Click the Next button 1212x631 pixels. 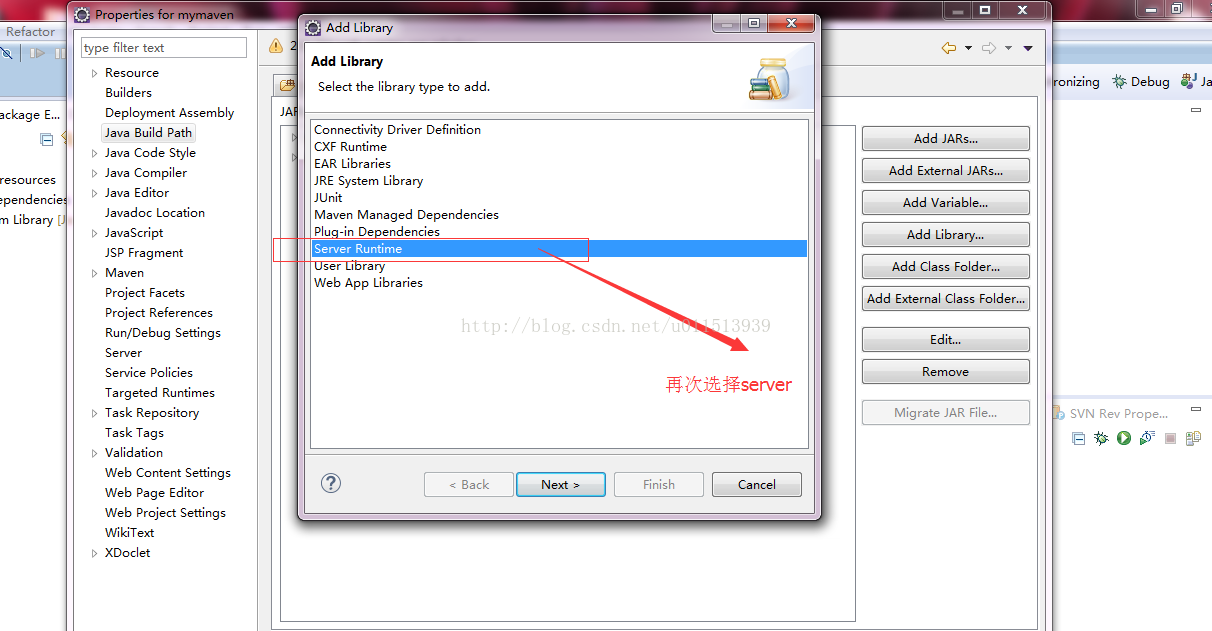click(x=560, y=484)
